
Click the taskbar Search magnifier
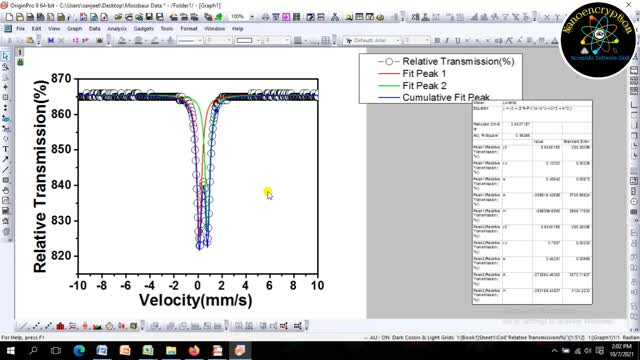(33, 350)
